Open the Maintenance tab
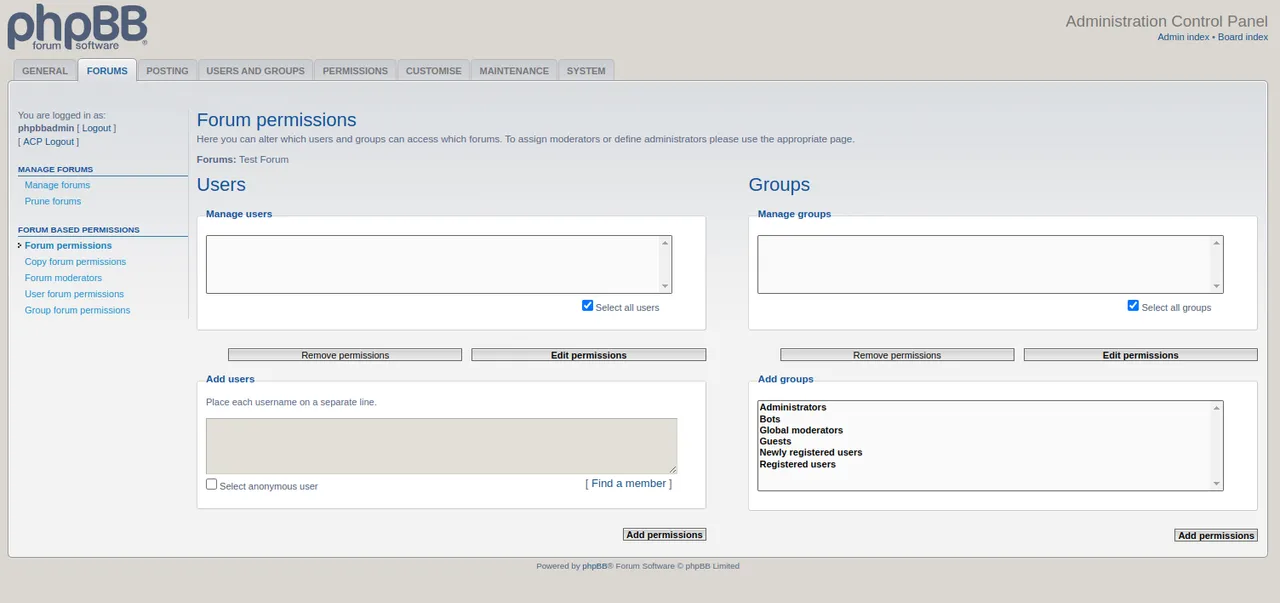 (x=514, y=71)
